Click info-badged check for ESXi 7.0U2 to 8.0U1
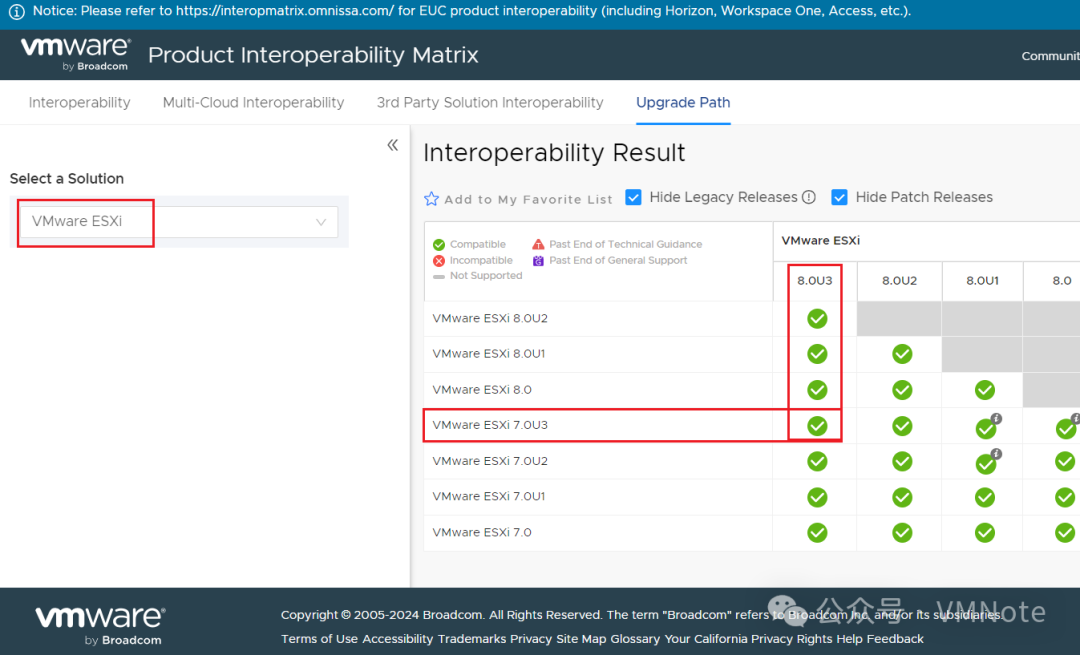 [986, 464]
